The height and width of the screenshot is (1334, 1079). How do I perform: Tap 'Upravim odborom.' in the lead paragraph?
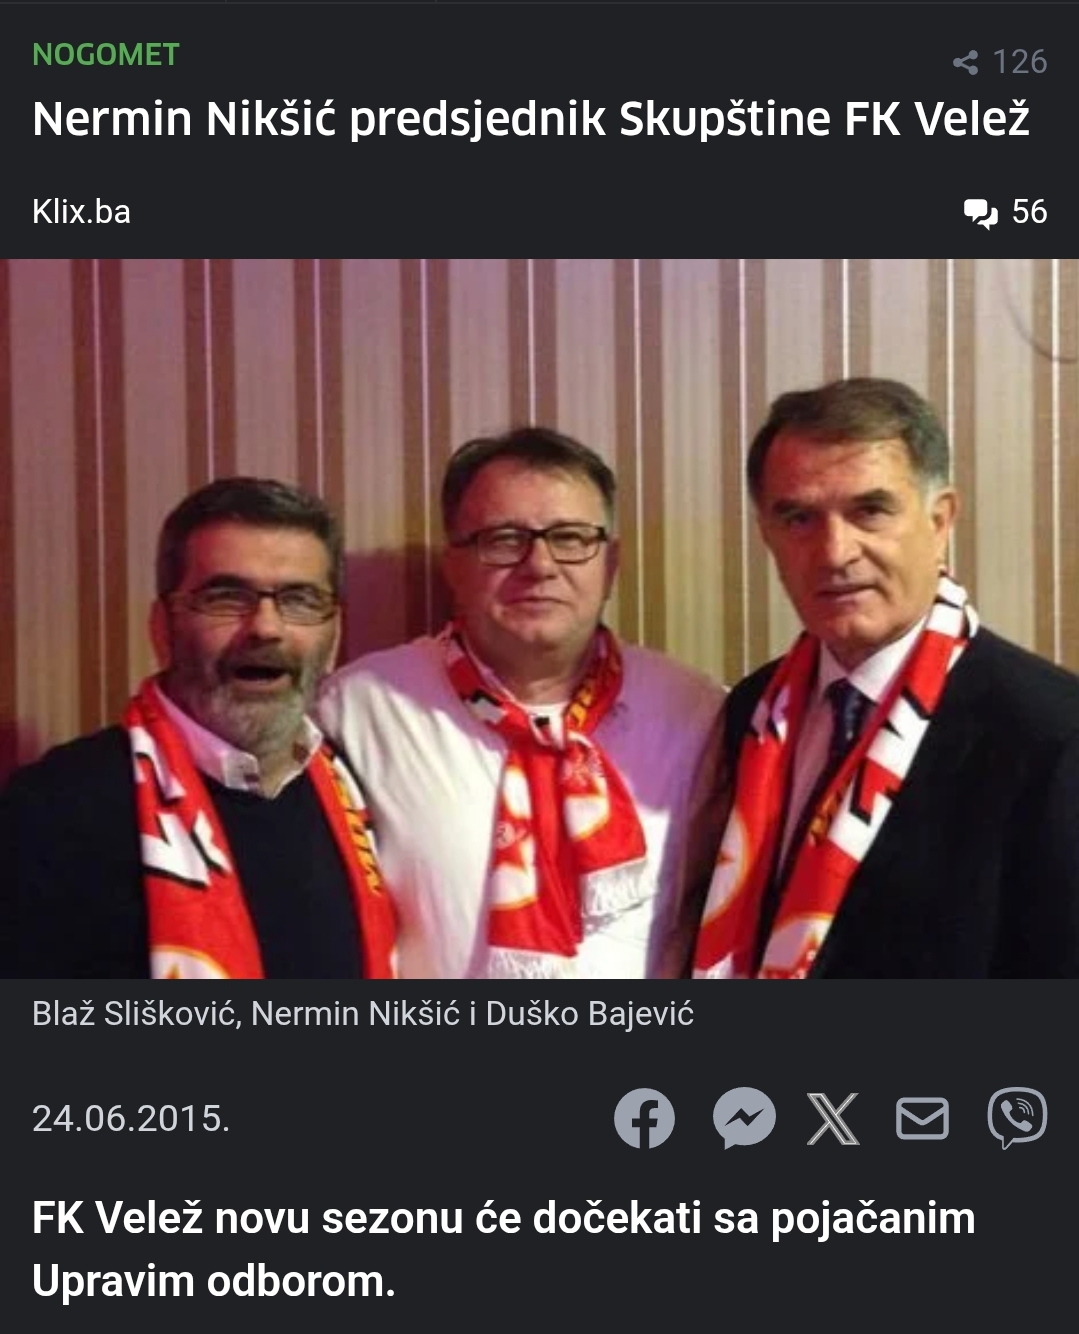(214, 1281)
